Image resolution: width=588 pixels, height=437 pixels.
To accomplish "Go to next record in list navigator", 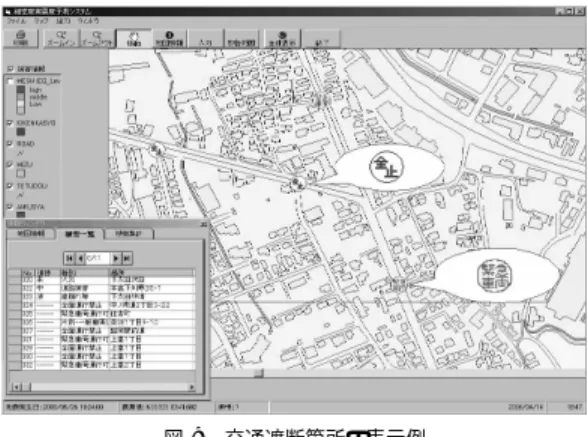I will click(x=116, y=258).
